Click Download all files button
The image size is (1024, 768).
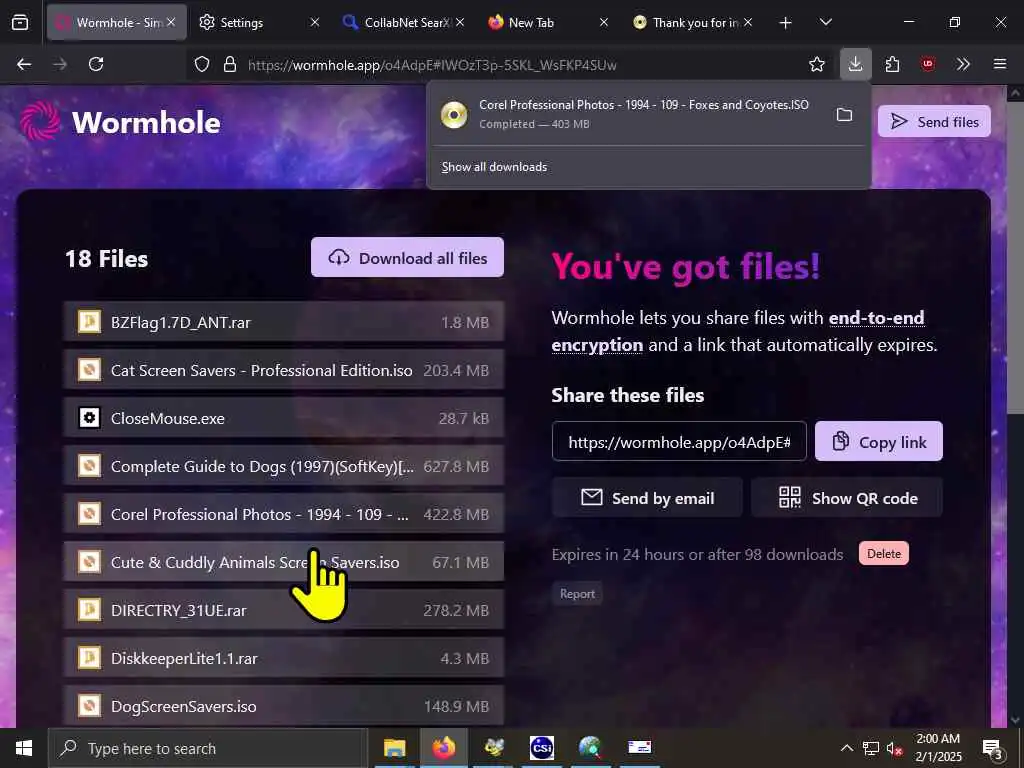[x=408, y=257]
